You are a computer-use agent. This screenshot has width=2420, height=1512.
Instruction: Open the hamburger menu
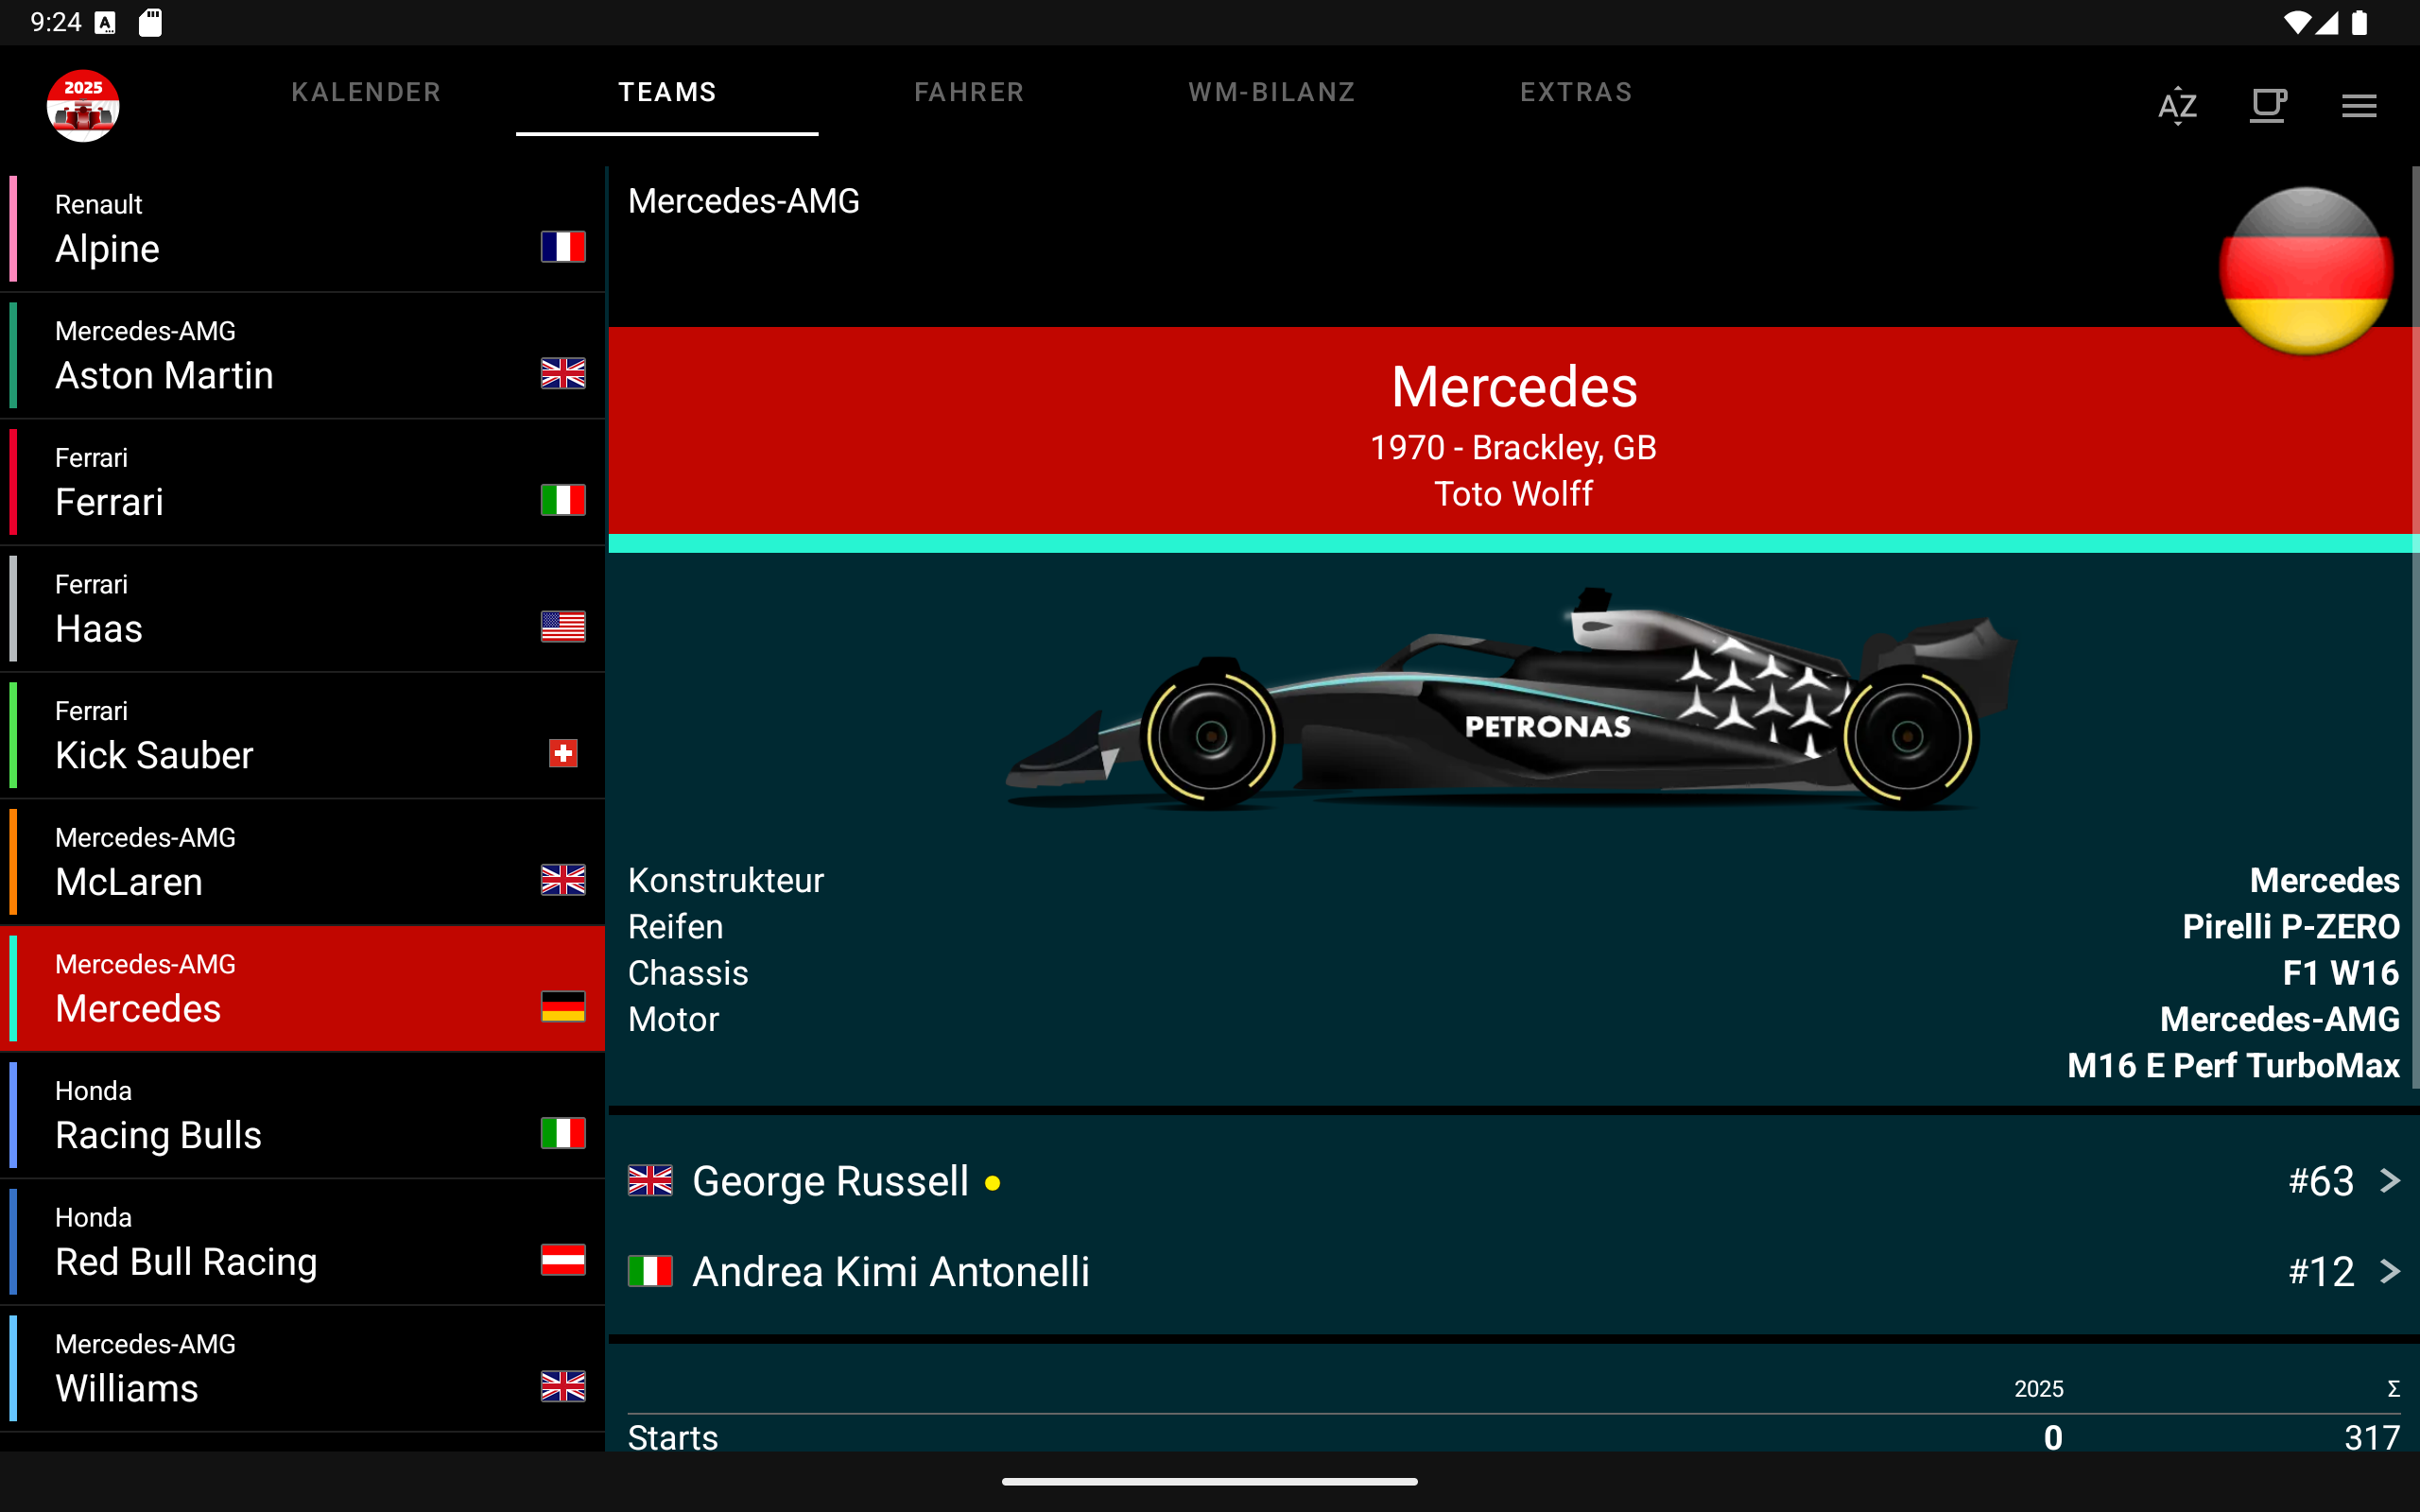pos(2358,105)
